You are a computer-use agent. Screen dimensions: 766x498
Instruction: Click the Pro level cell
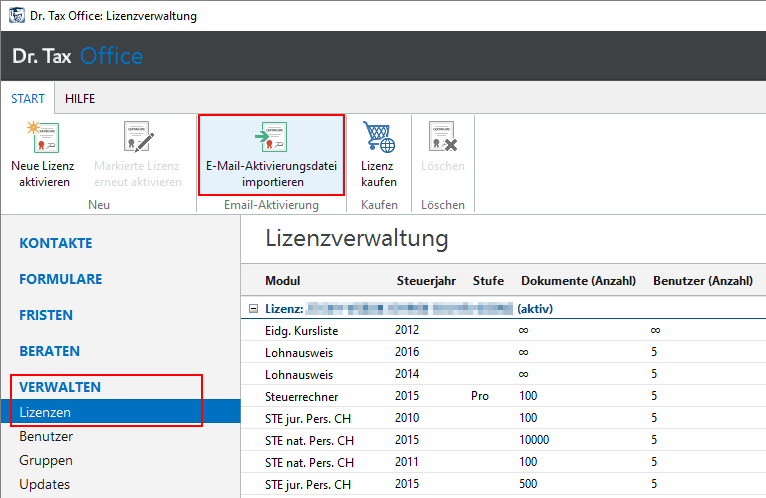480,396
